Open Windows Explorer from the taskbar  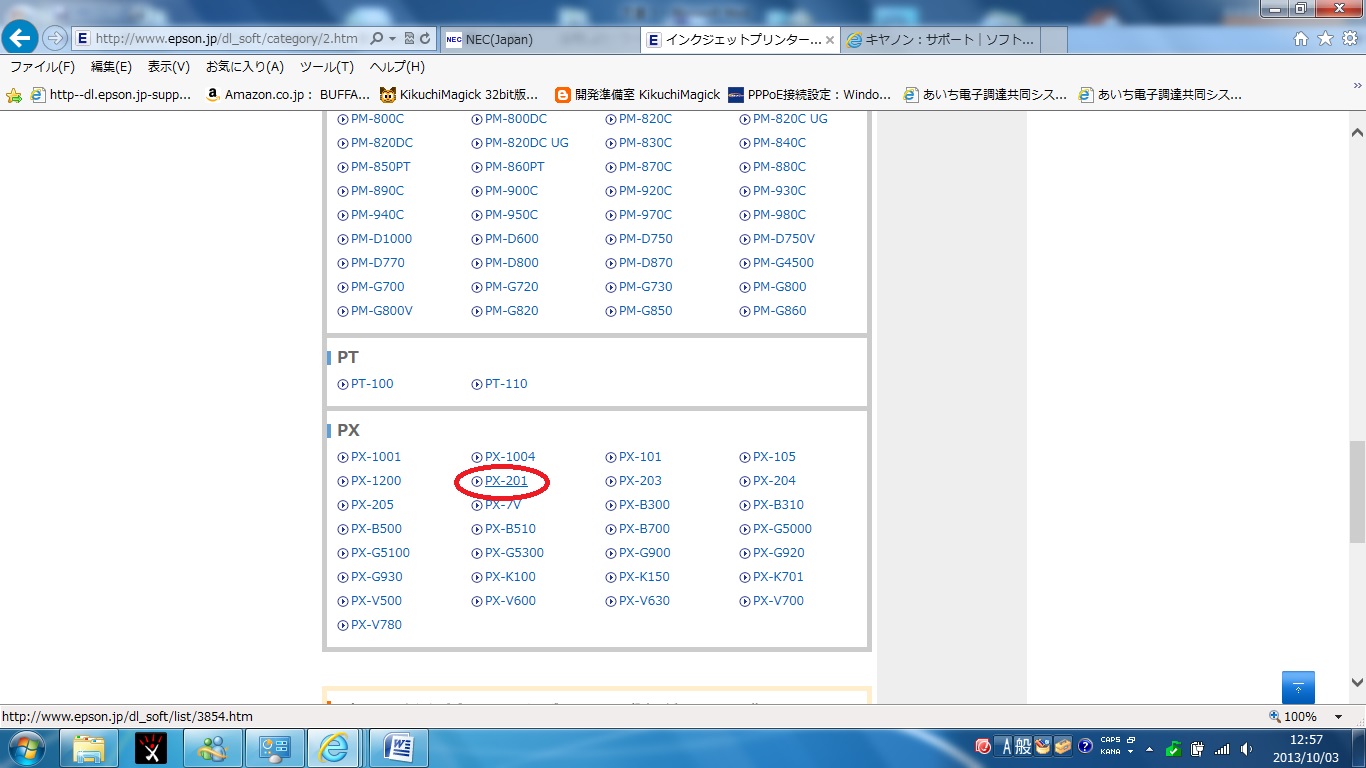click(89, 747)
